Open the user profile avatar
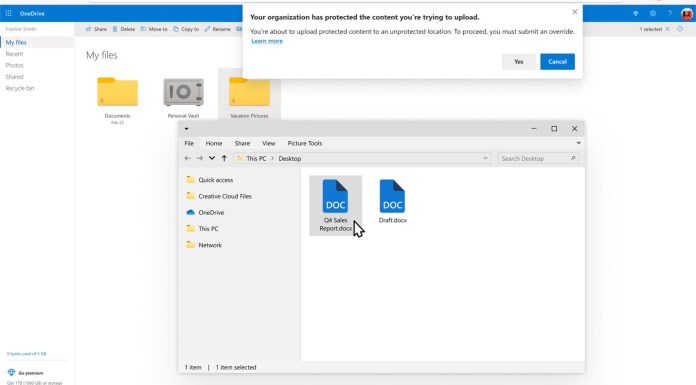The width and height of the screenshot is (696, 385). click(687, 14)
